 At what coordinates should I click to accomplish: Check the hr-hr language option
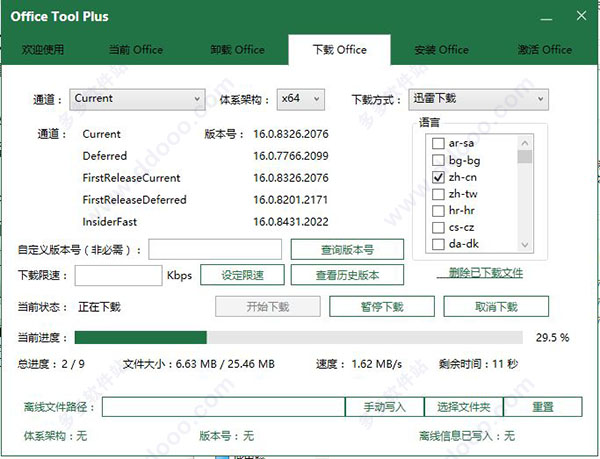point(438,211)
